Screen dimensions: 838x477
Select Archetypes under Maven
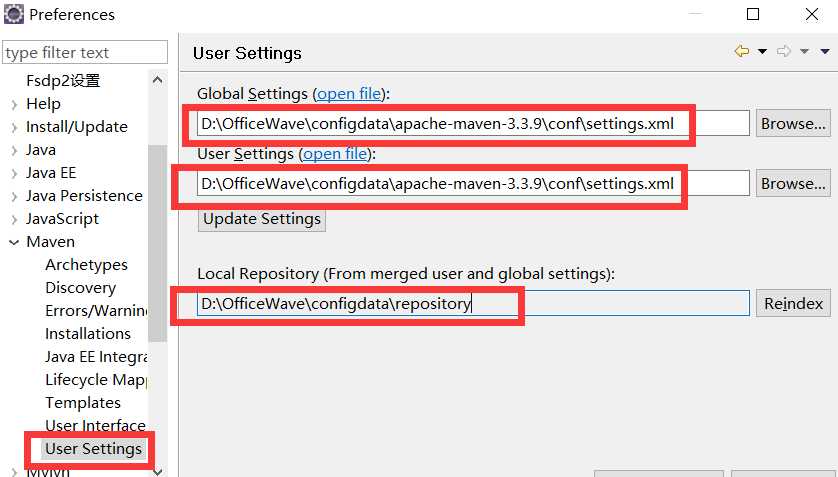(86, 265)
